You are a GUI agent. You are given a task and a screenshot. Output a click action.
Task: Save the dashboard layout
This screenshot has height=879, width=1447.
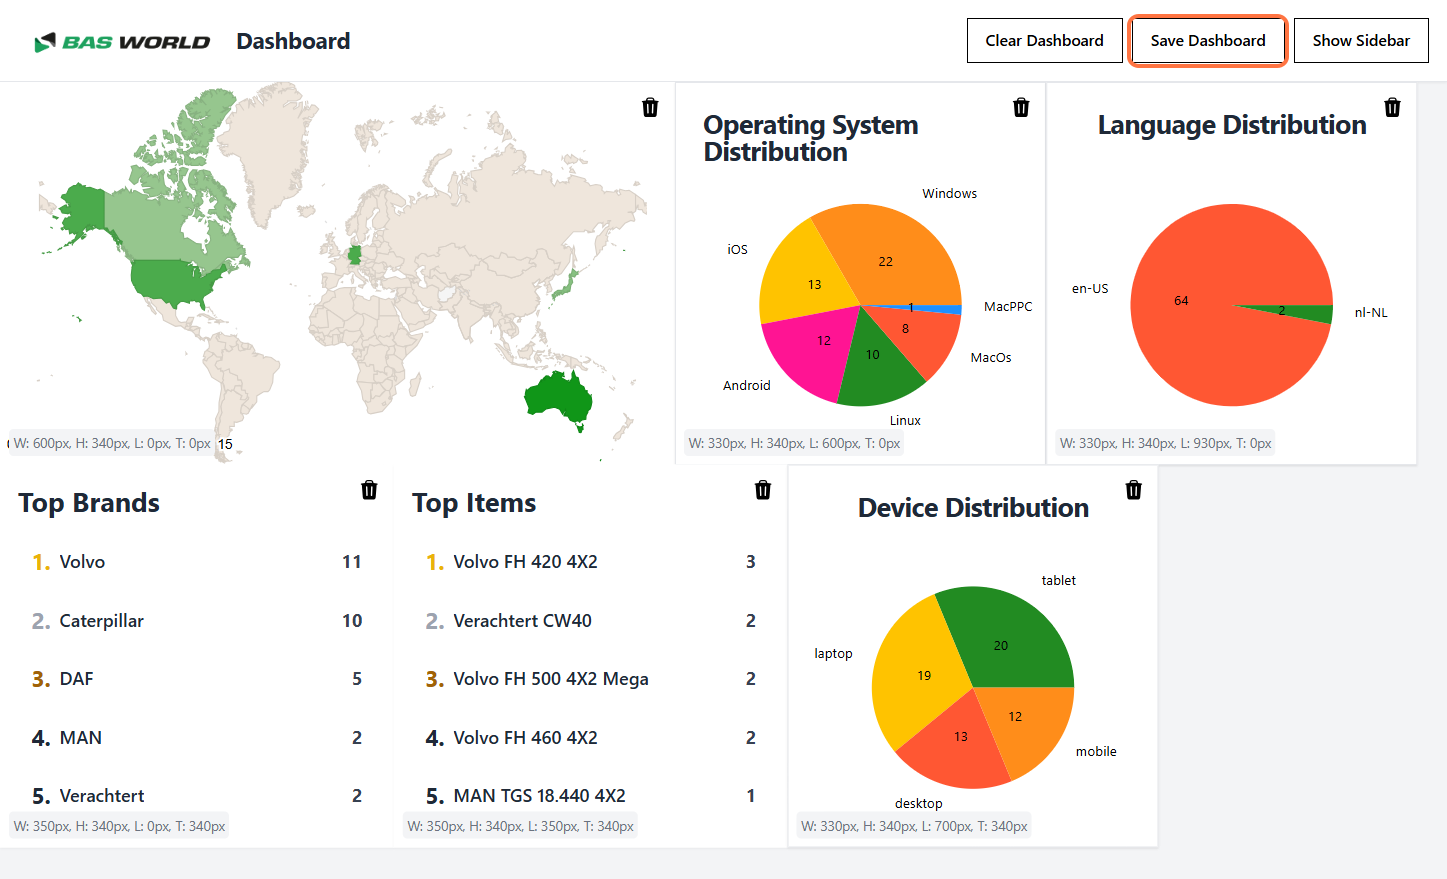click(x=1208, y=41)
